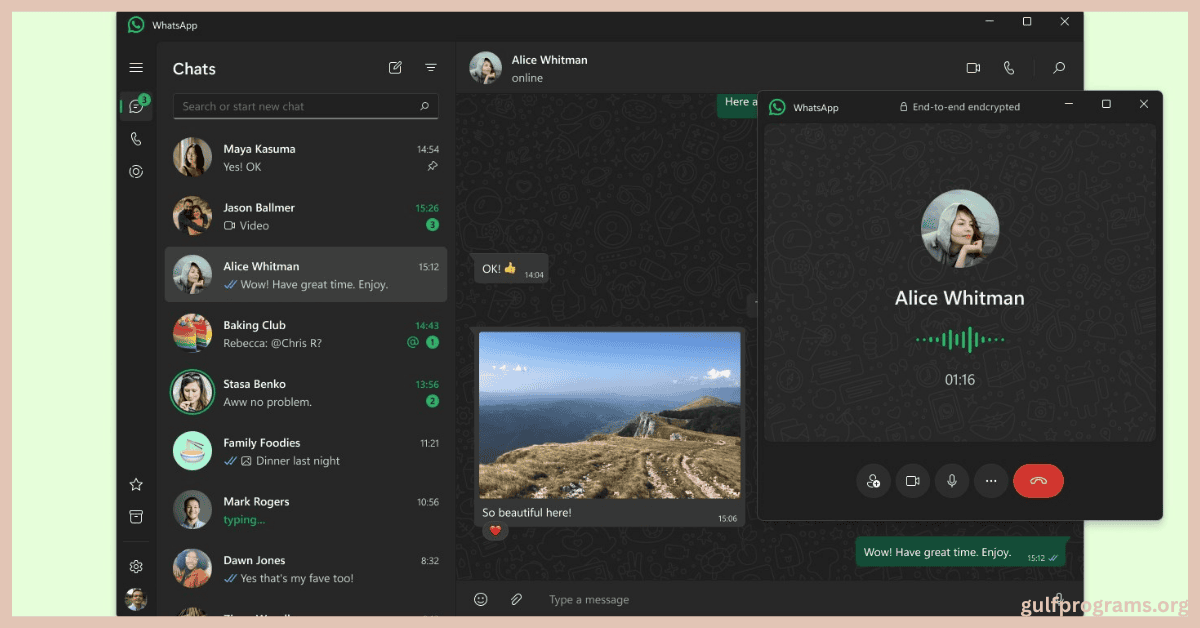Add a participant to the call
Screen dimensions: 1200x628
pyautogui.click(x=874, y=481)
